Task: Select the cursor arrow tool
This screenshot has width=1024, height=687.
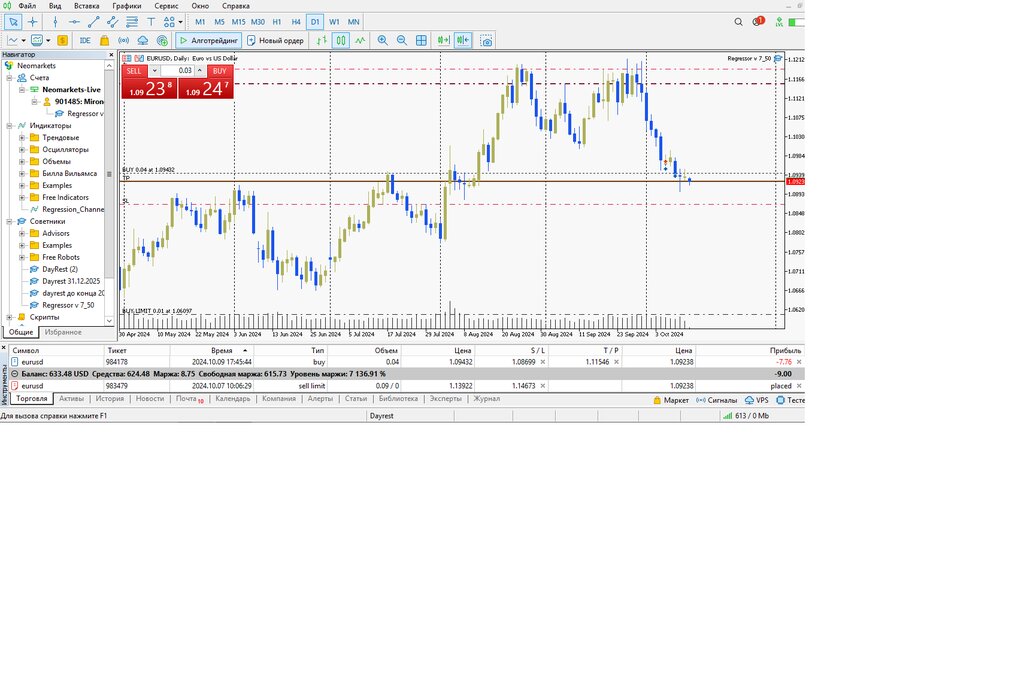Action: pos(12,22)
